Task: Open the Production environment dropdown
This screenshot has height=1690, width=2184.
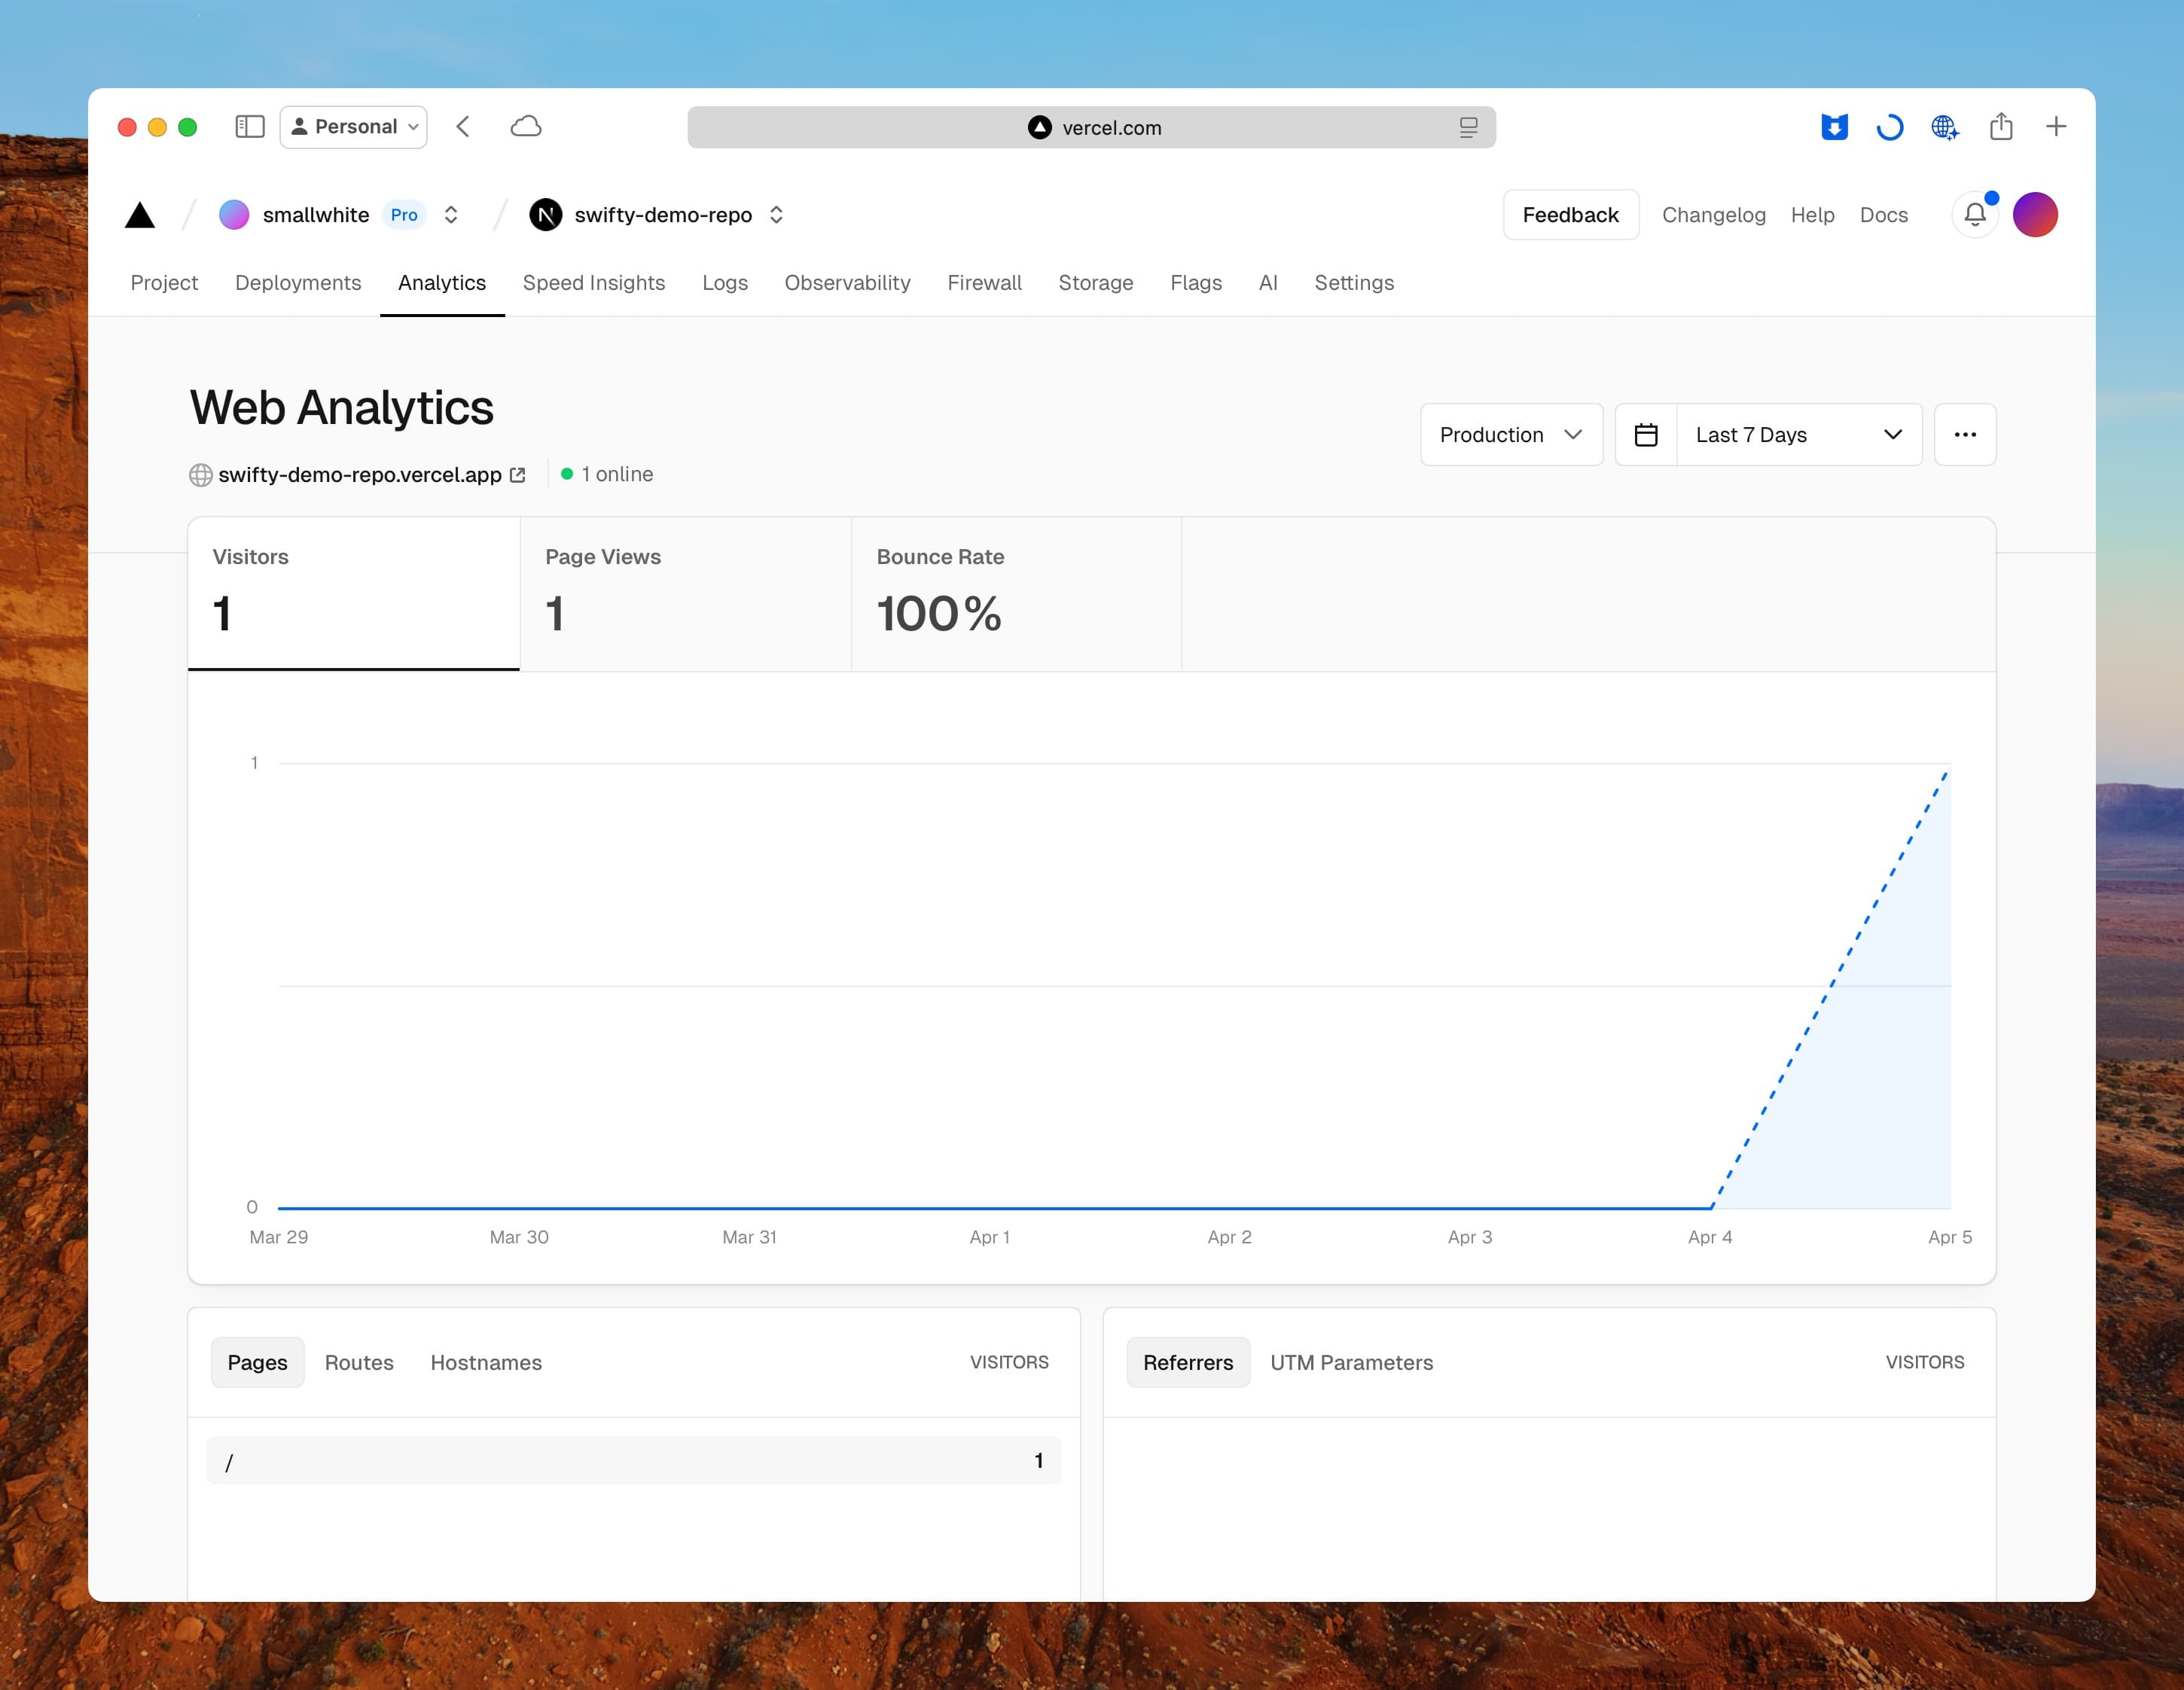Action: pos(1511,435)
